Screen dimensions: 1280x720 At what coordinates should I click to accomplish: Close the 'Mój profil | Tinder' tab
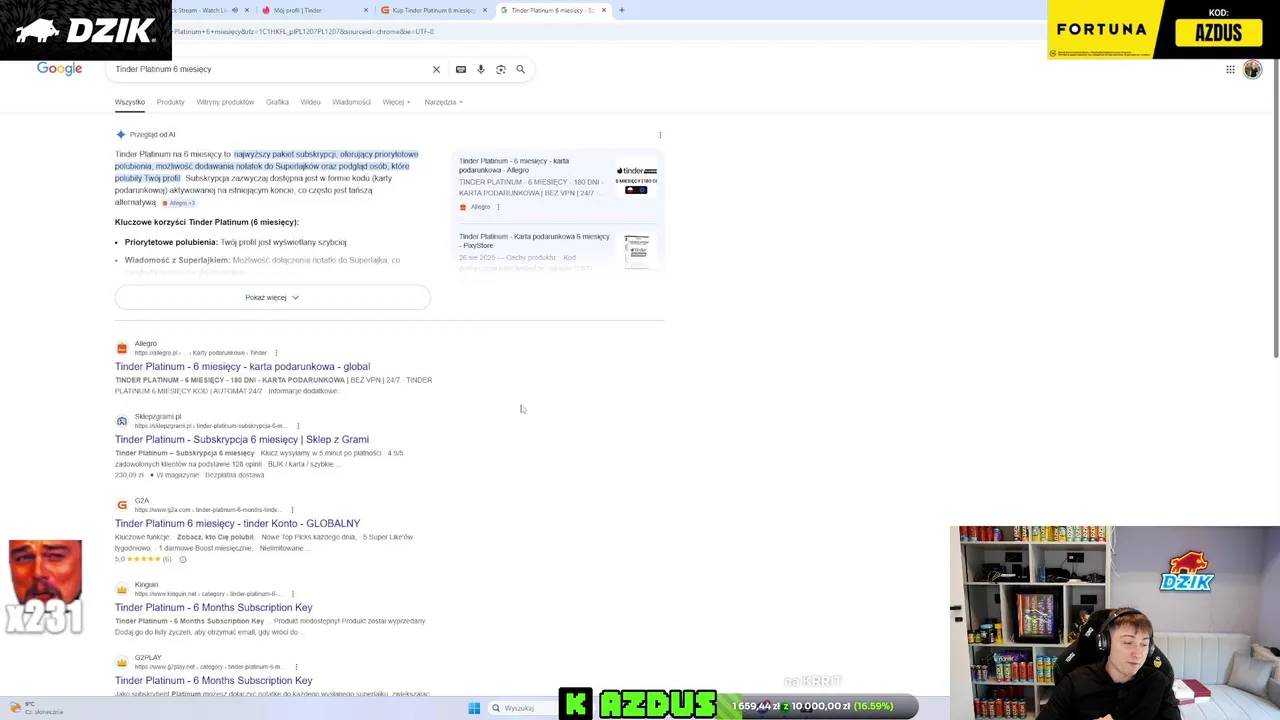coord(366,10)
